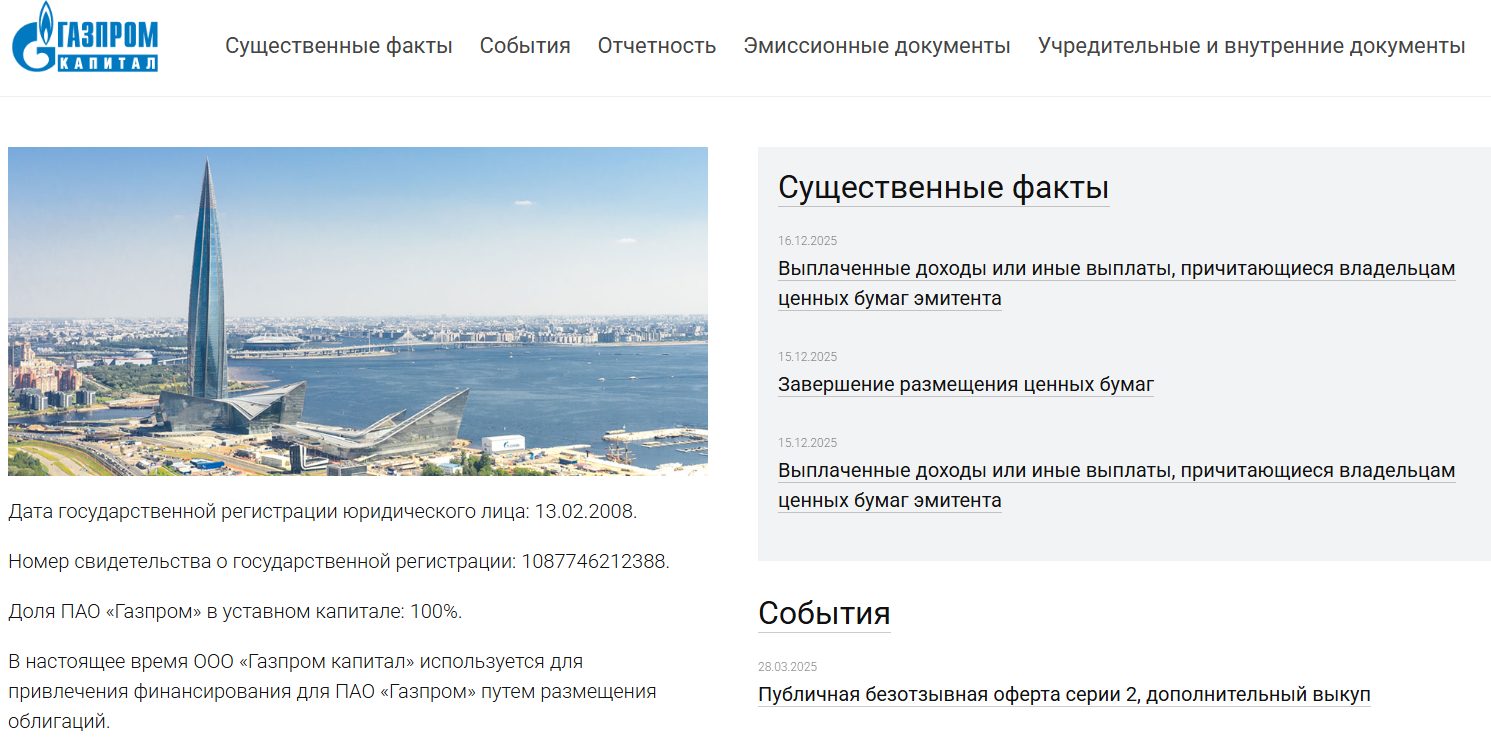Open Учредительные и внутренние документы menu item
Viewport: 1491px width, 740px height.
click(1252, 46)
